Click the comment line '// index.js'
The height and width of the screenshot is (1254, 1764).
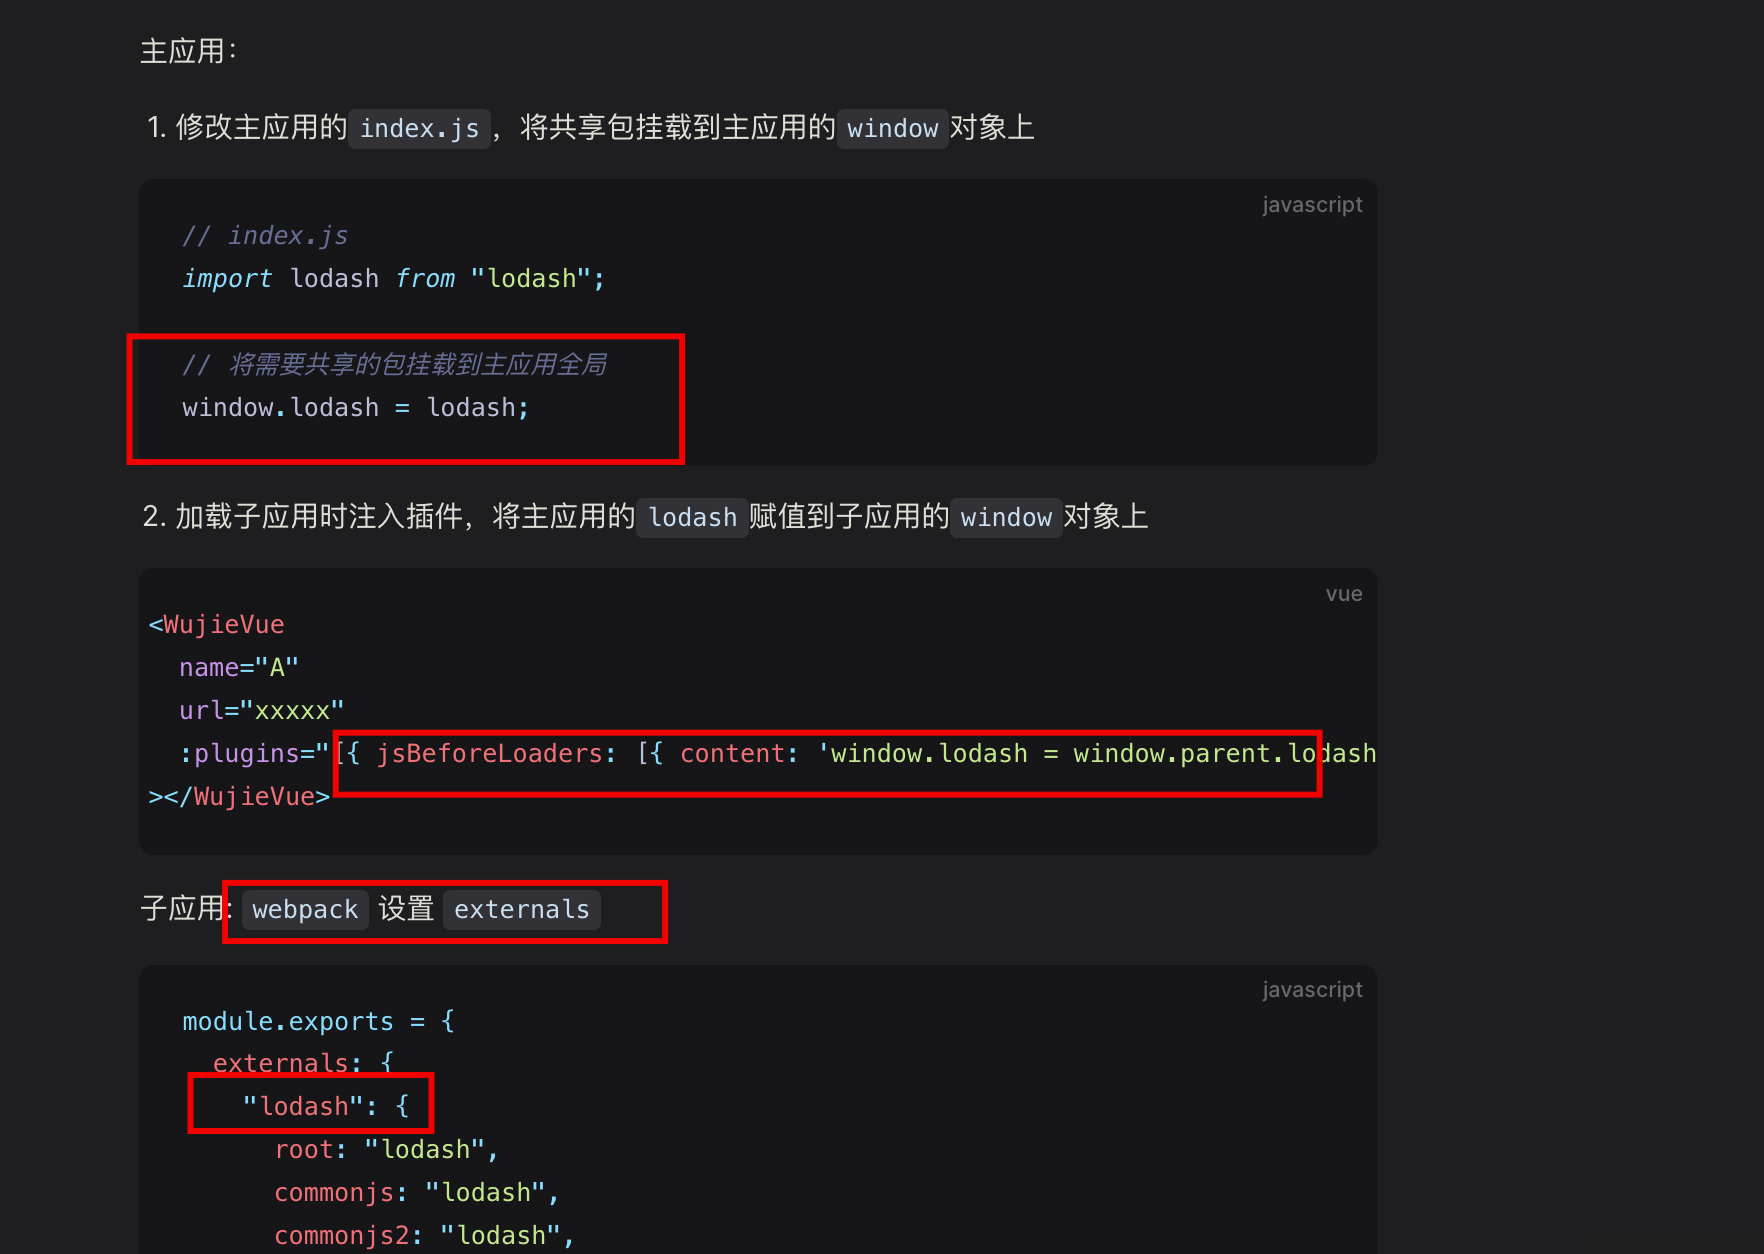click(265, 236)
